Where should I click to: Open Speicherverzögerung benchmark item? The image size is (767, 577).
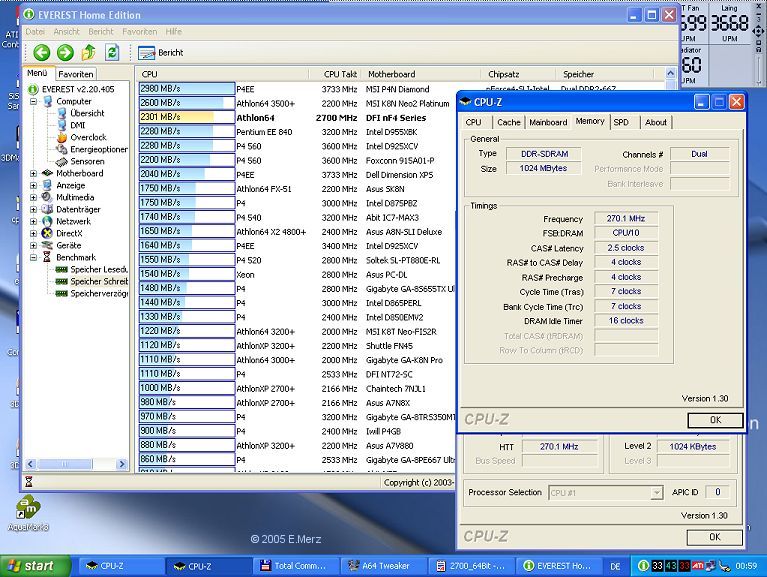point(99,293)
